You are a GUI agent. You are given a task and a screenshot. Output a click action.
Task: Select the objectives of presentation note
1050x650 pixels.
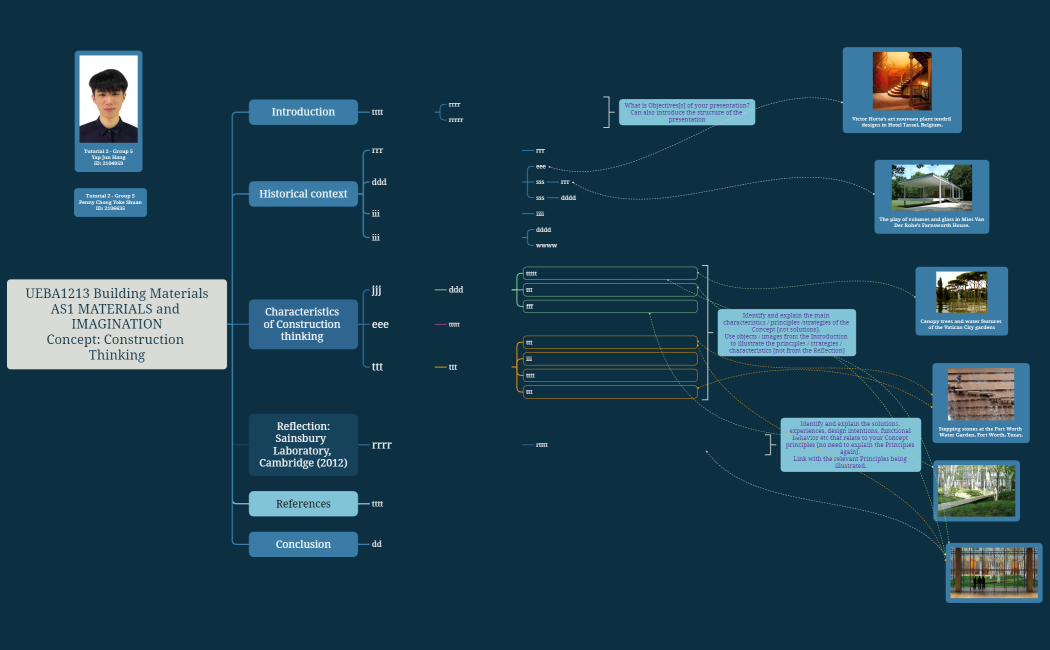686,112
